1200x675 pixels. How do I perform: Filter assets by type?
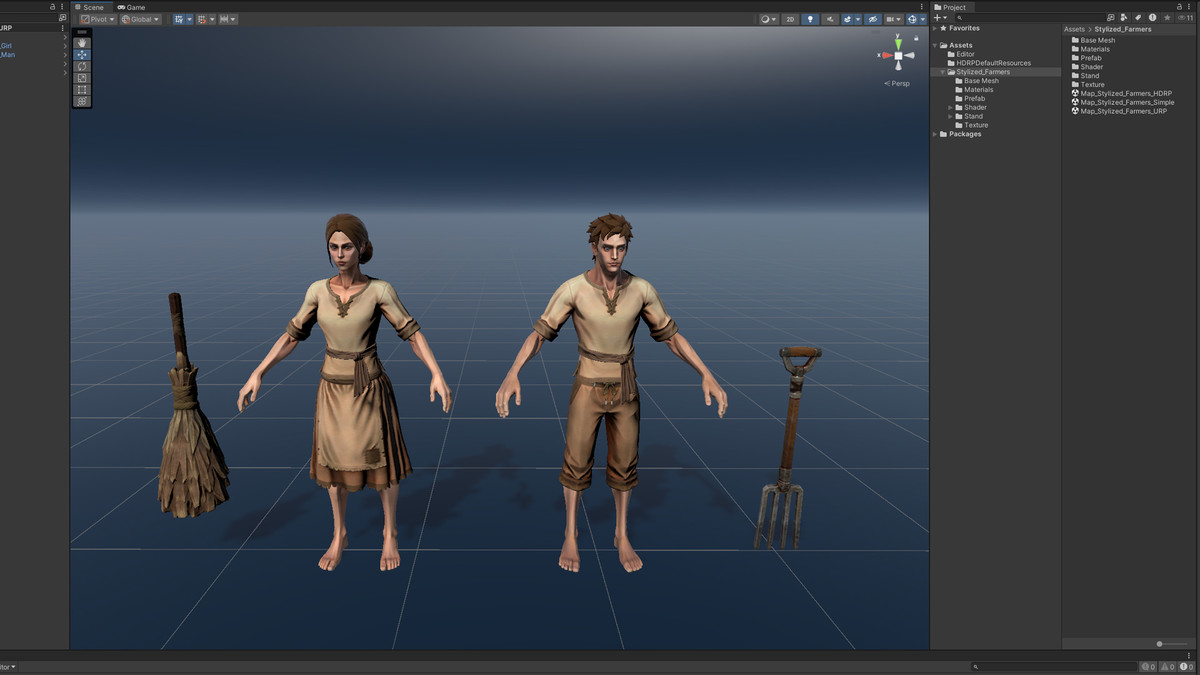click(x=1123, y=18)
